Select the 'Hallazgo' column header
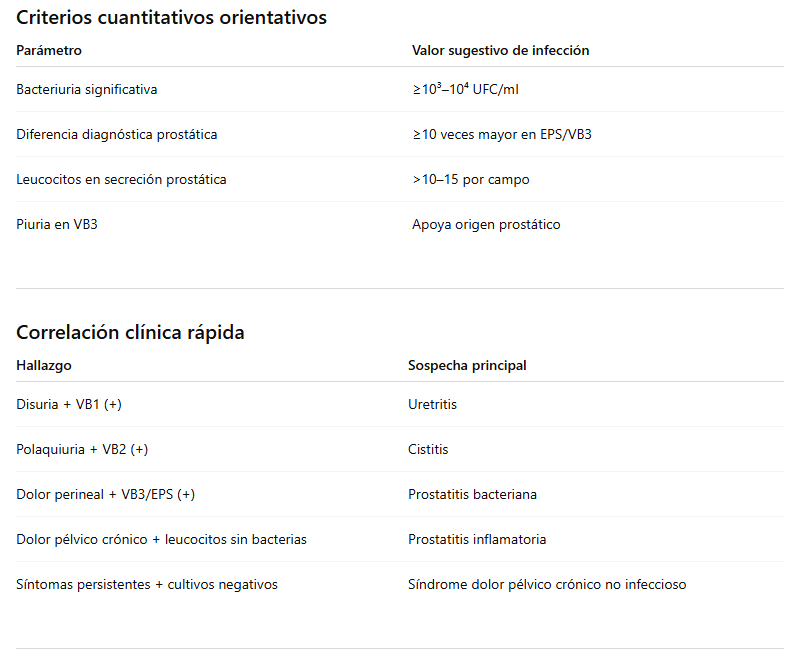The height and width of the screenshot is (659, 800). (x=44, y=365)
